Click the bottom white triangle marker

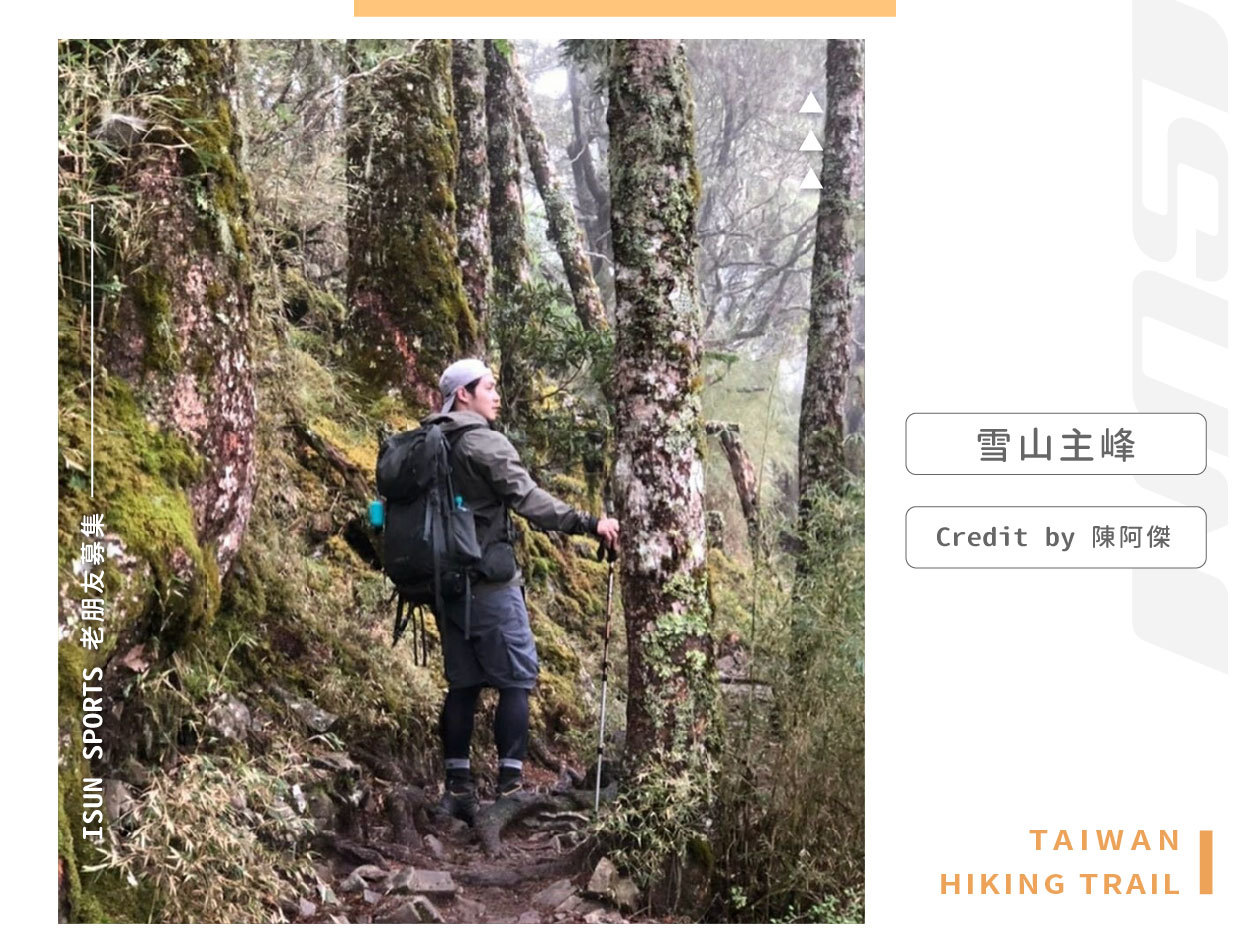point(811,179)
